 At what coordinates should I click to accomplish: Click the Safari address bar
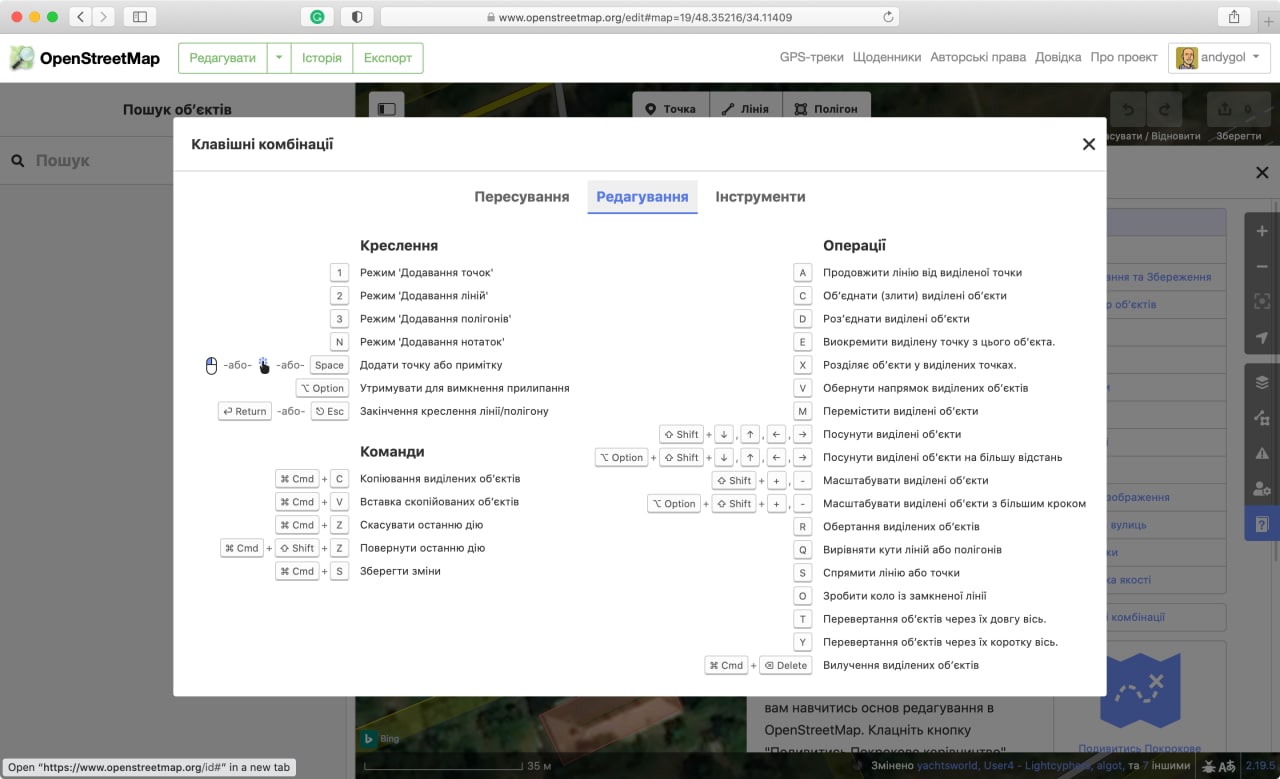640,17
